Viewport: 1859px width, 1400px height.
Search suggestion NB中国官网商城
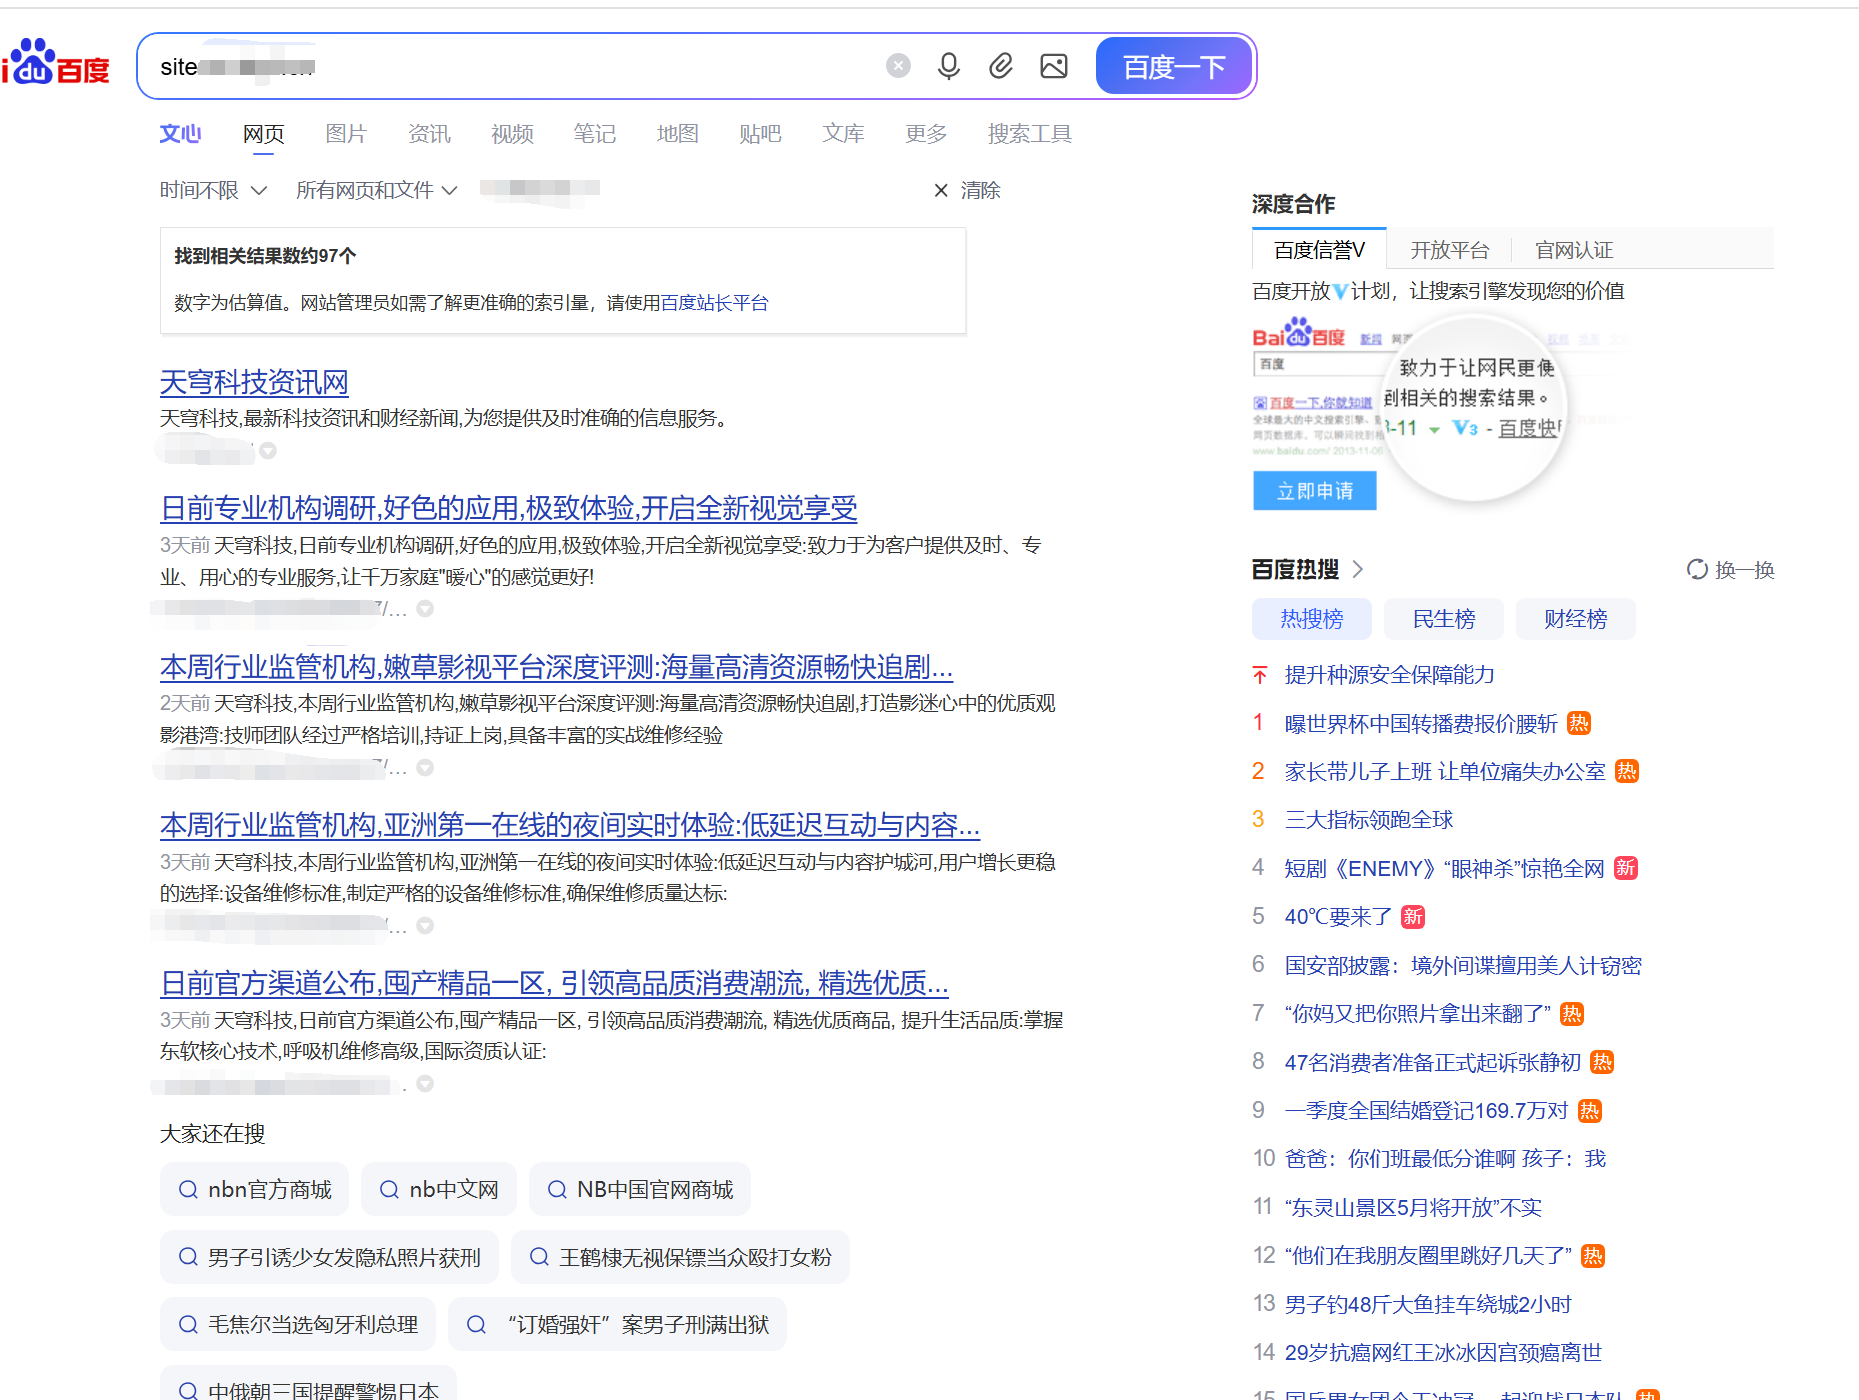click(x=640, y=1189)
